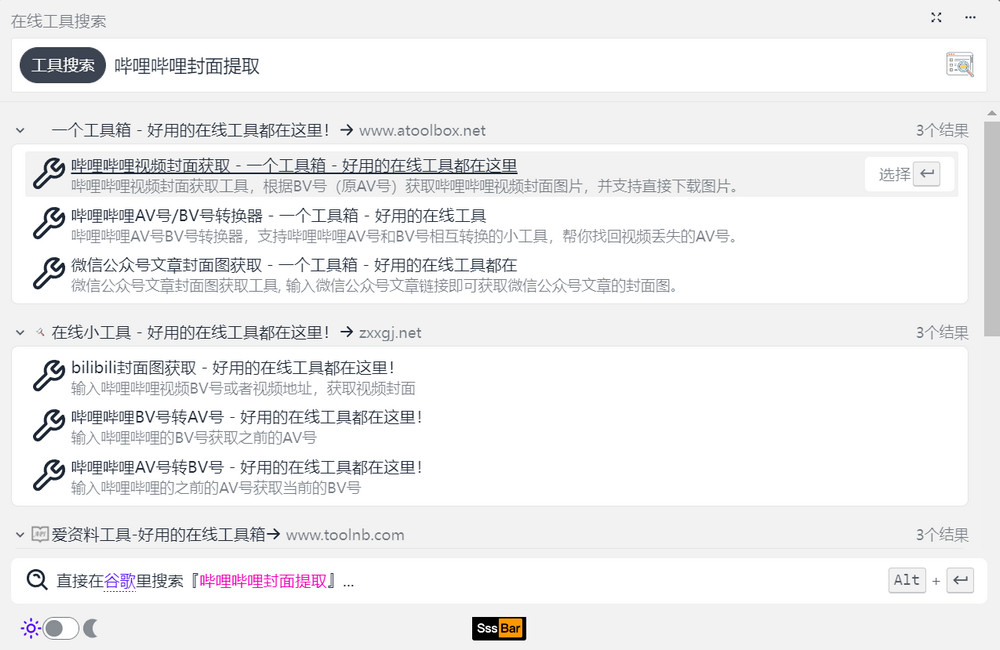Click the SssBar logo

pos(499,628)
